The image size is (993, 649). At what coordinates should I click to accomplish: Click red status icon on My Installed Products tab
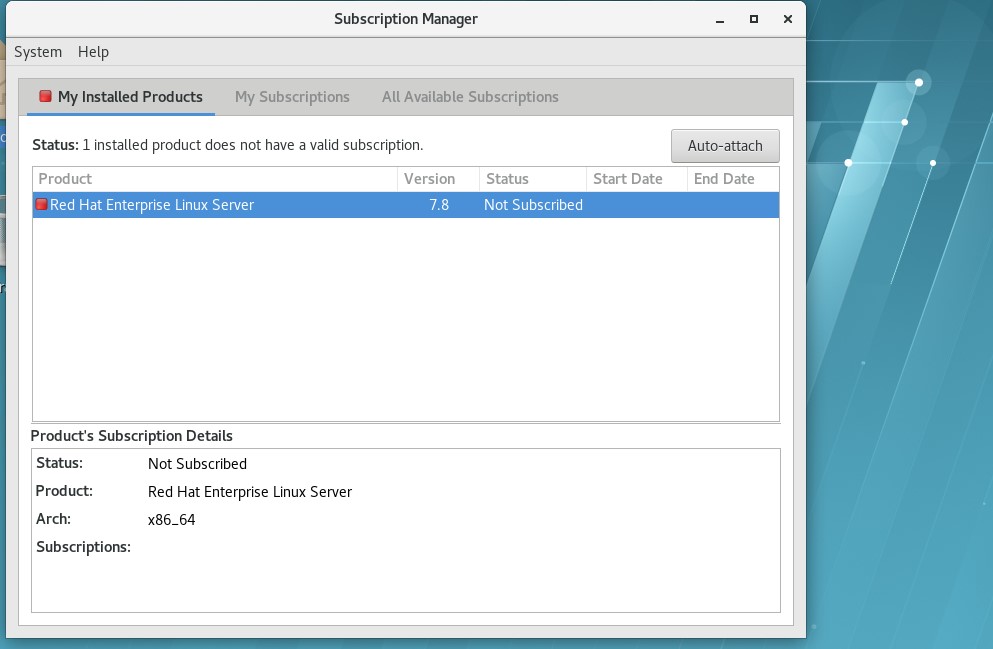(x=45, y=96)
